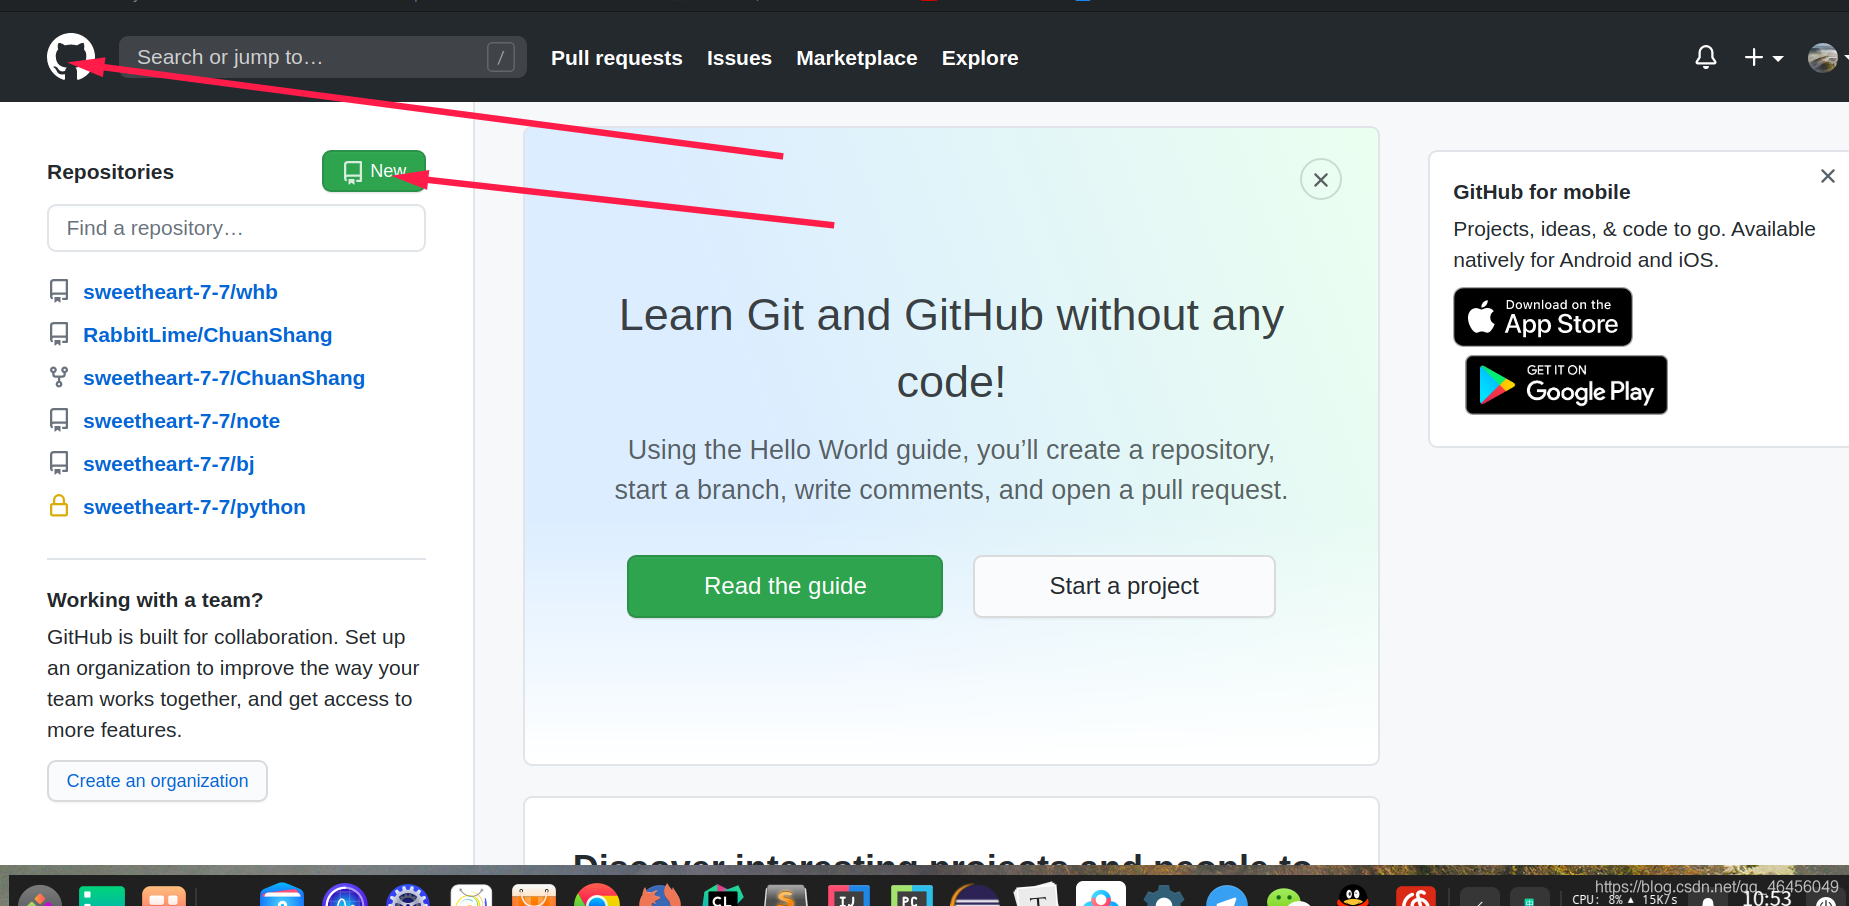The height and width of the screenshot is (906, 1849).
Task: Open the QQ penguin icon in dock
Action: point(1353,895)
